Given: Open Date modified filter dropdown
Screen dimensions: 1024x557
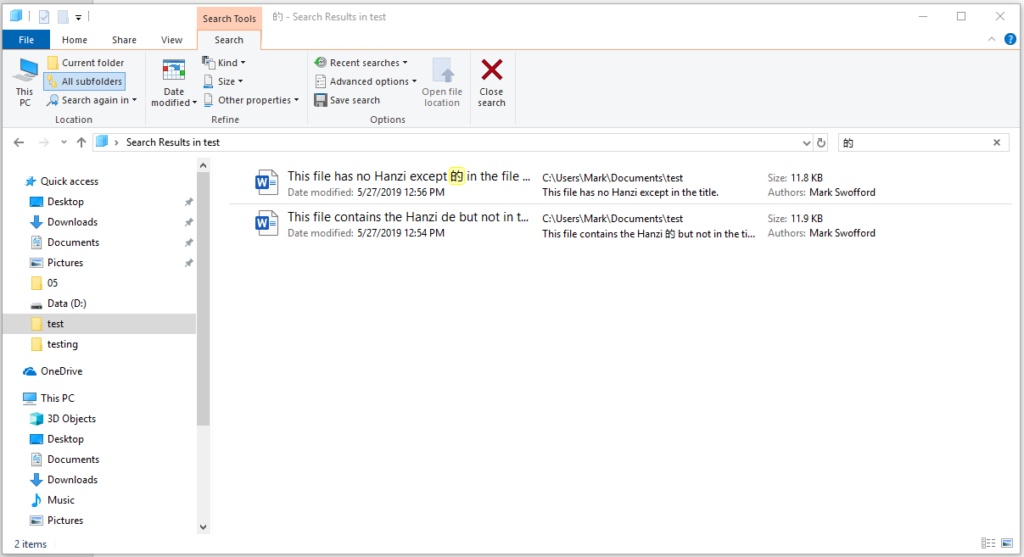Looking at the screenshot, I should [x=174, y=82].
